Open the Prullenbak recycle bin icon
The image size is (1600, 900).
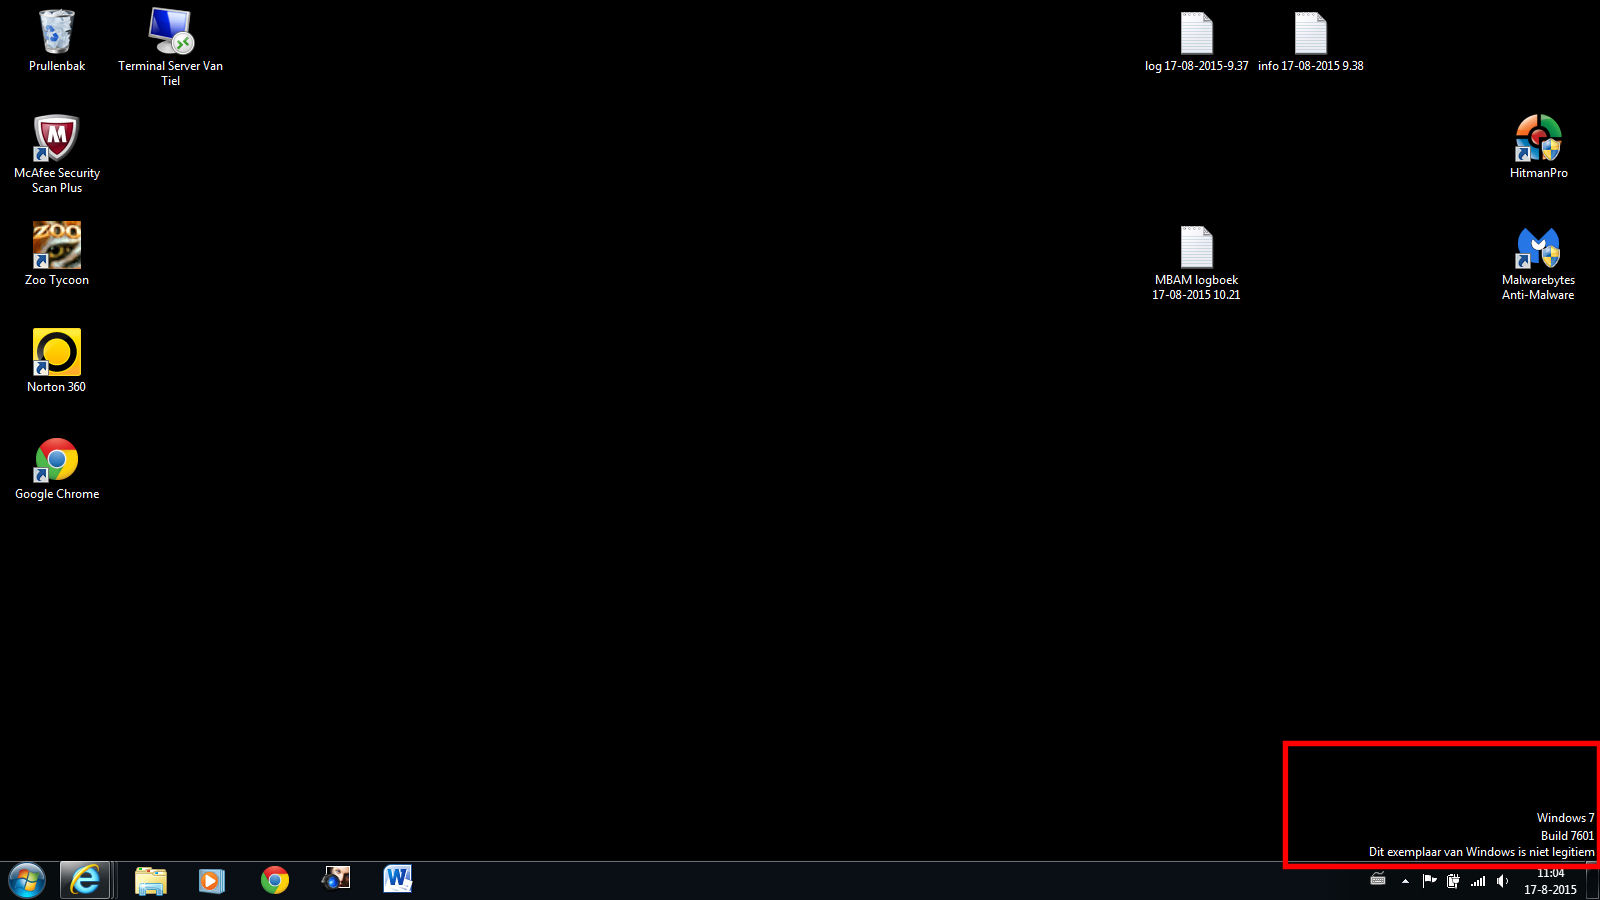tap(57, 34)
